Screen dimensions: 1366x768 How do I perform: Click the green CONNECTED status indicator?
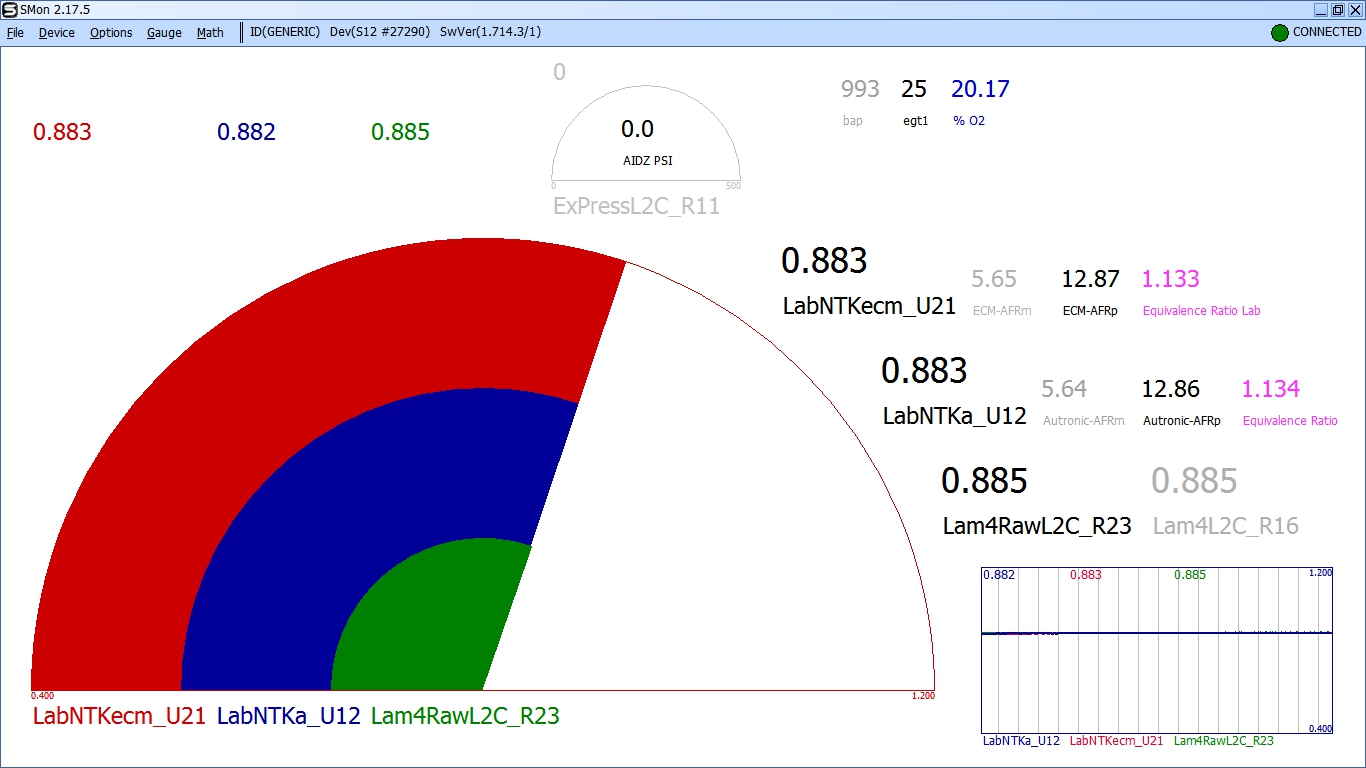click(x=1279, y=33)
